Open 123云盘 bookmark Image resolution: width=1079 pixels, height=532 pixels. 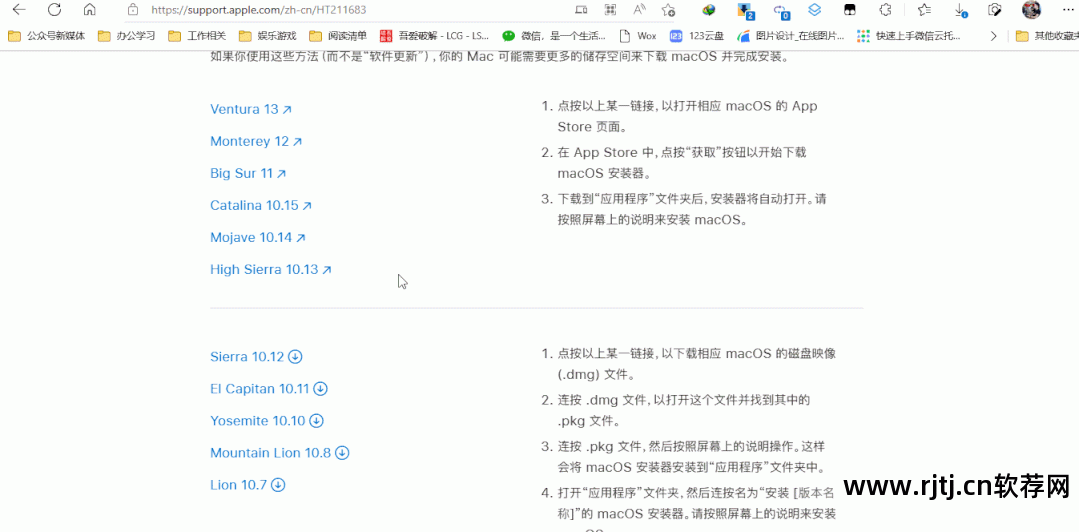coord(697,36)
